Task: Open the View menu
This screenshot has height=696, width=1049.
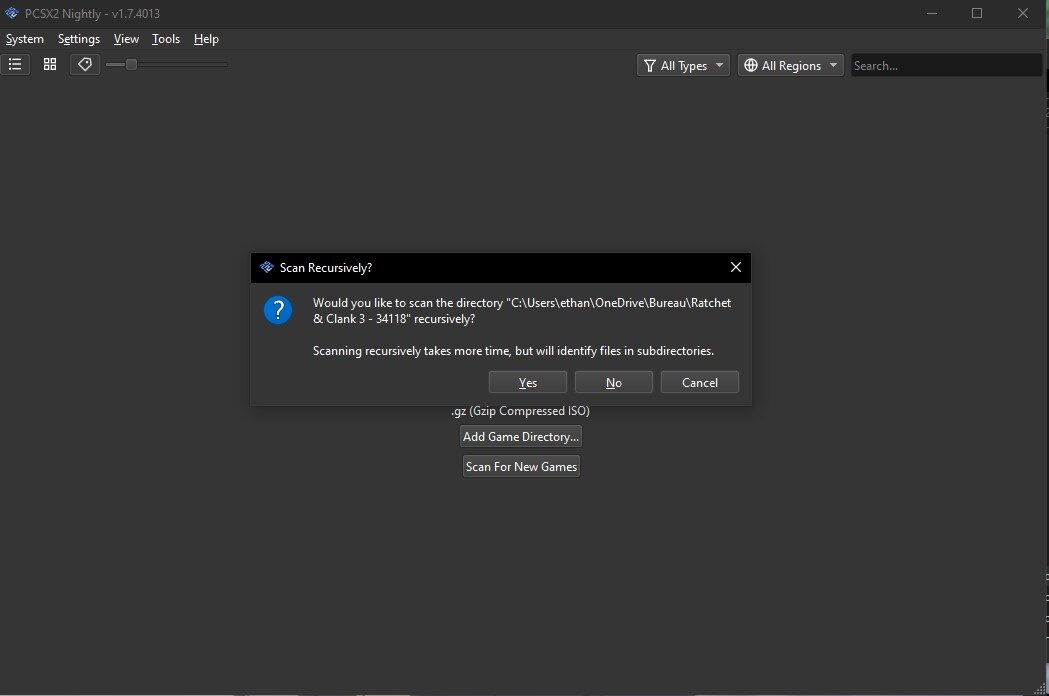Action: click(126, 39)
